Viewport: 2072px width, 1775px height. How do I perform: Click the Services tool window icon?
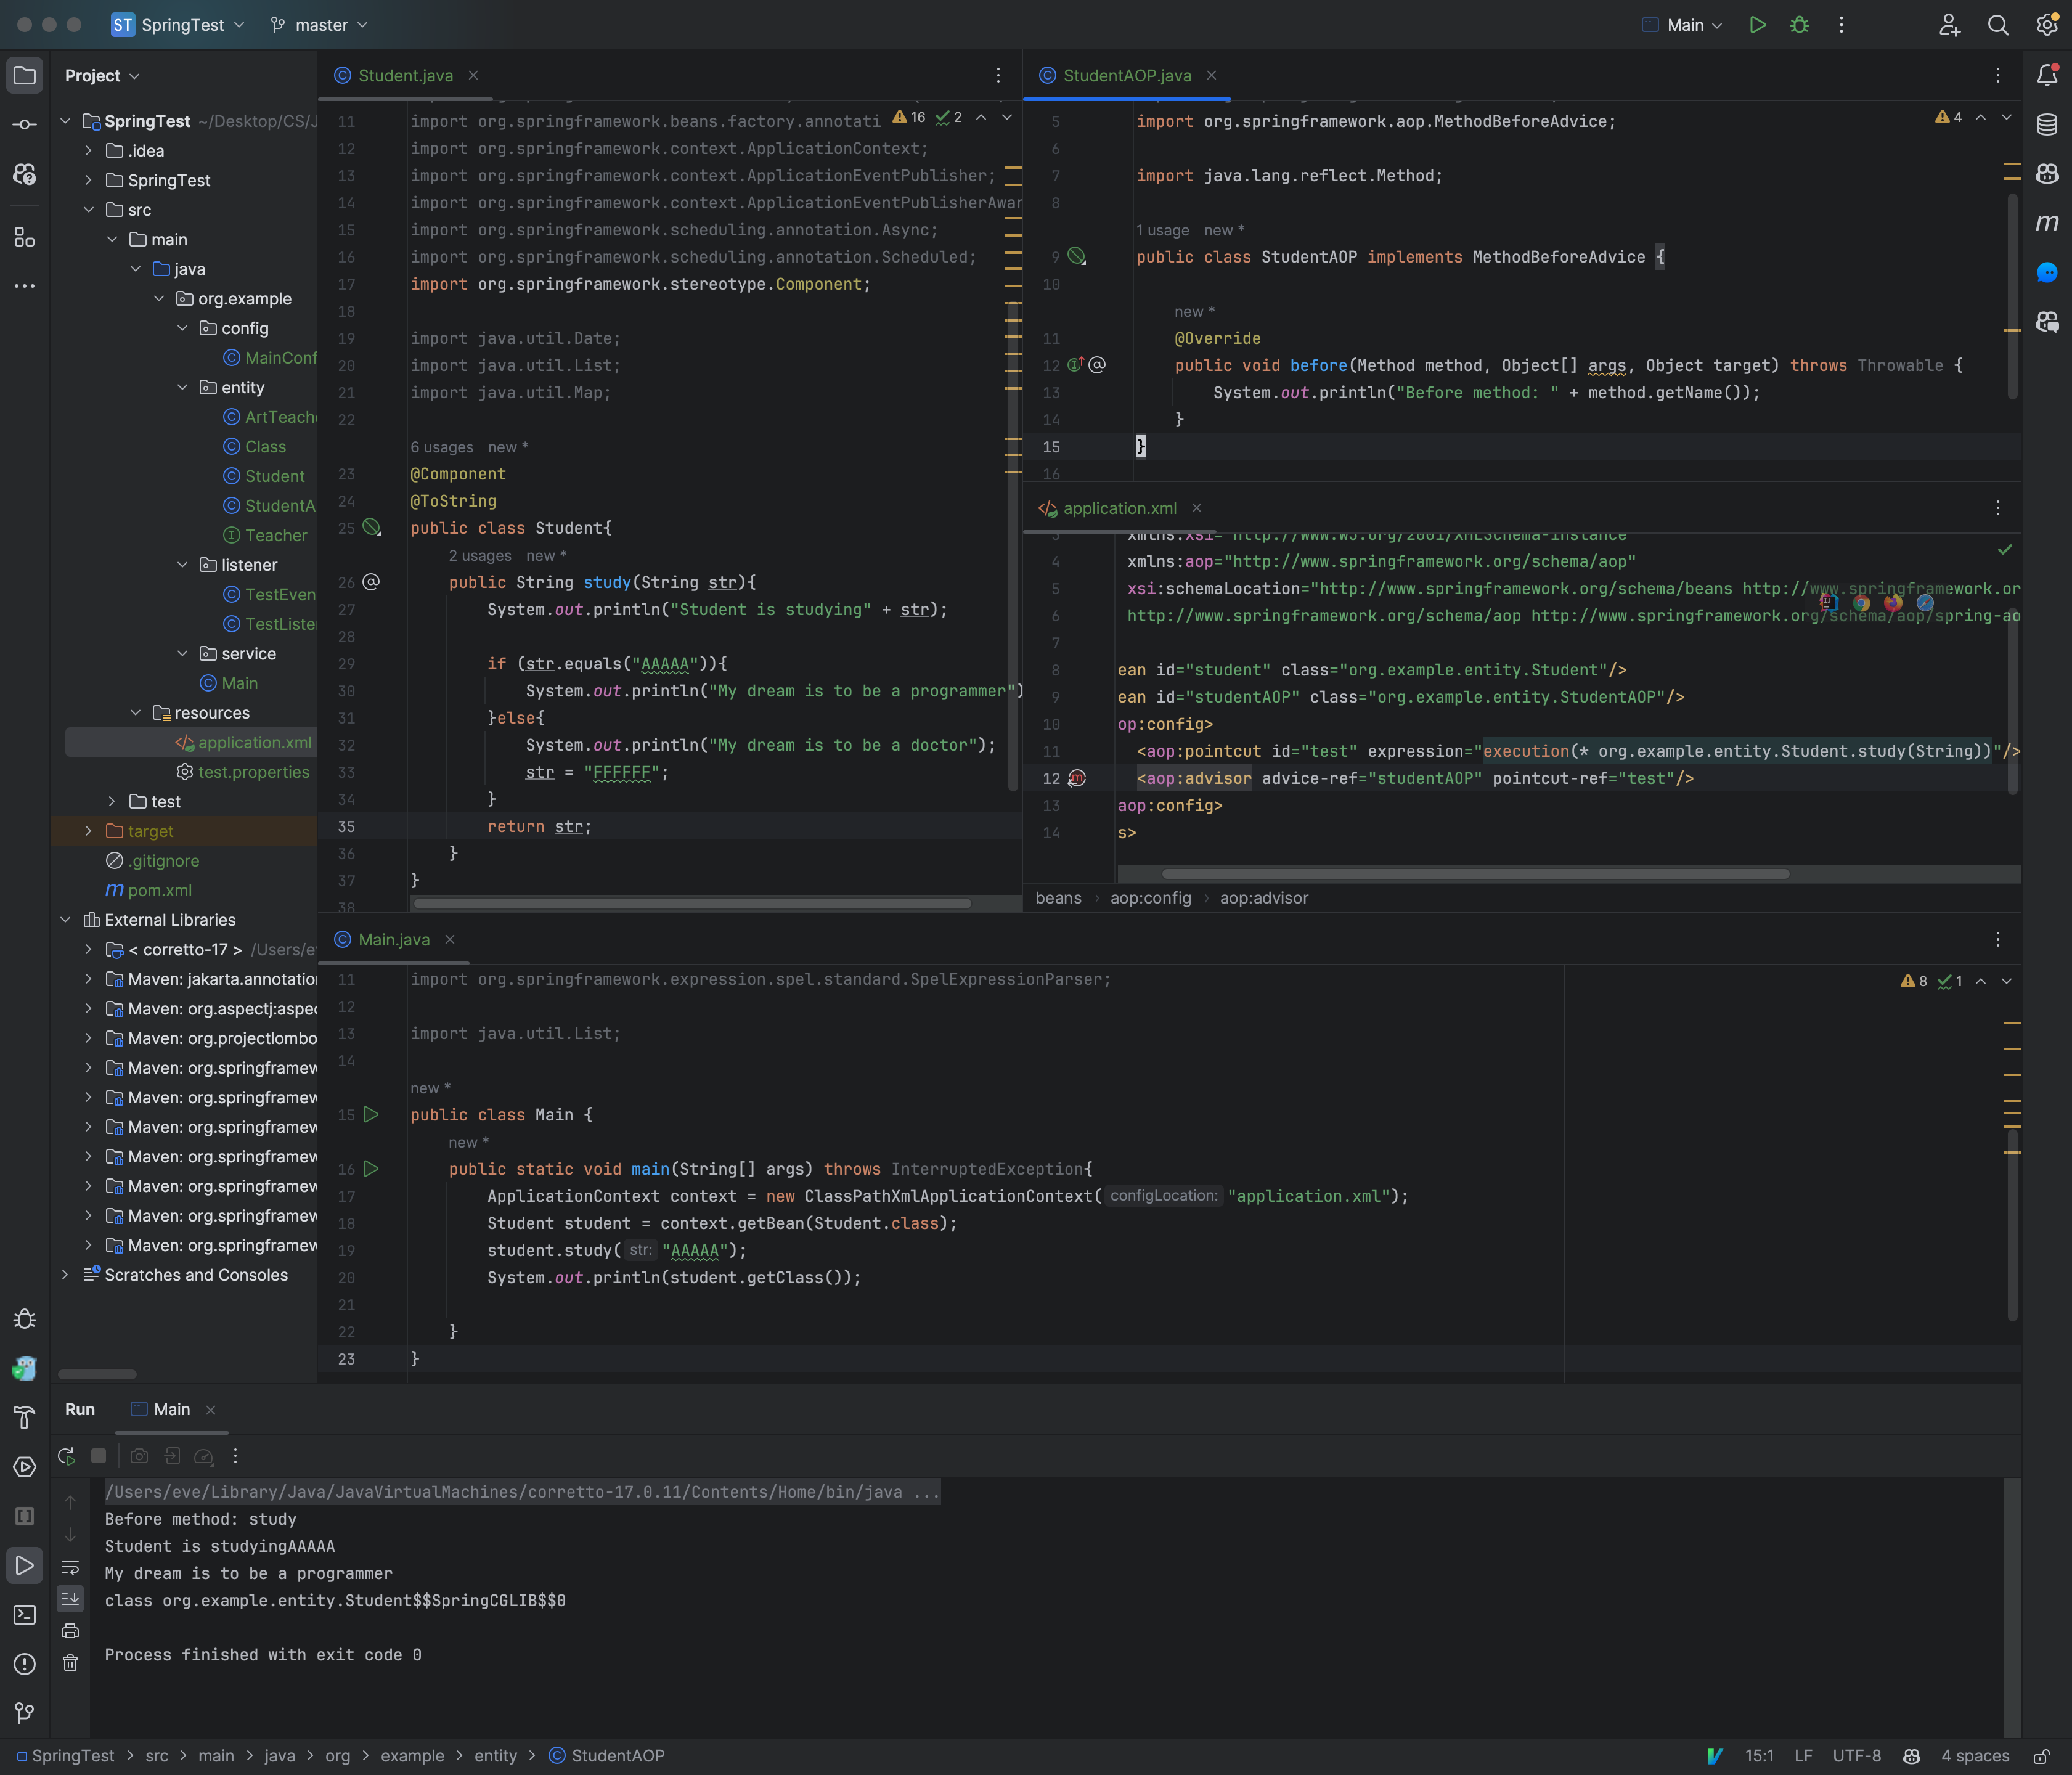pos(25,1466)
